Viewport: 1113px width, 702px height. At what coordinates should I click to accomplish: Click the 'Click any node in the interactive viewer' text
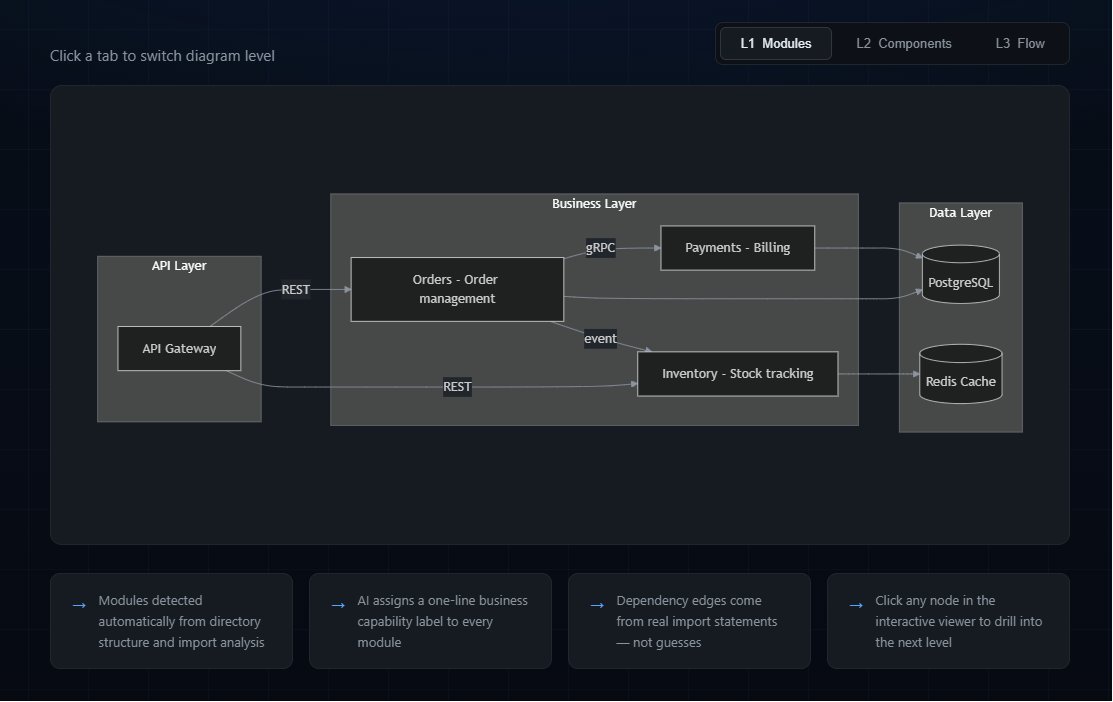coord(958,621)
